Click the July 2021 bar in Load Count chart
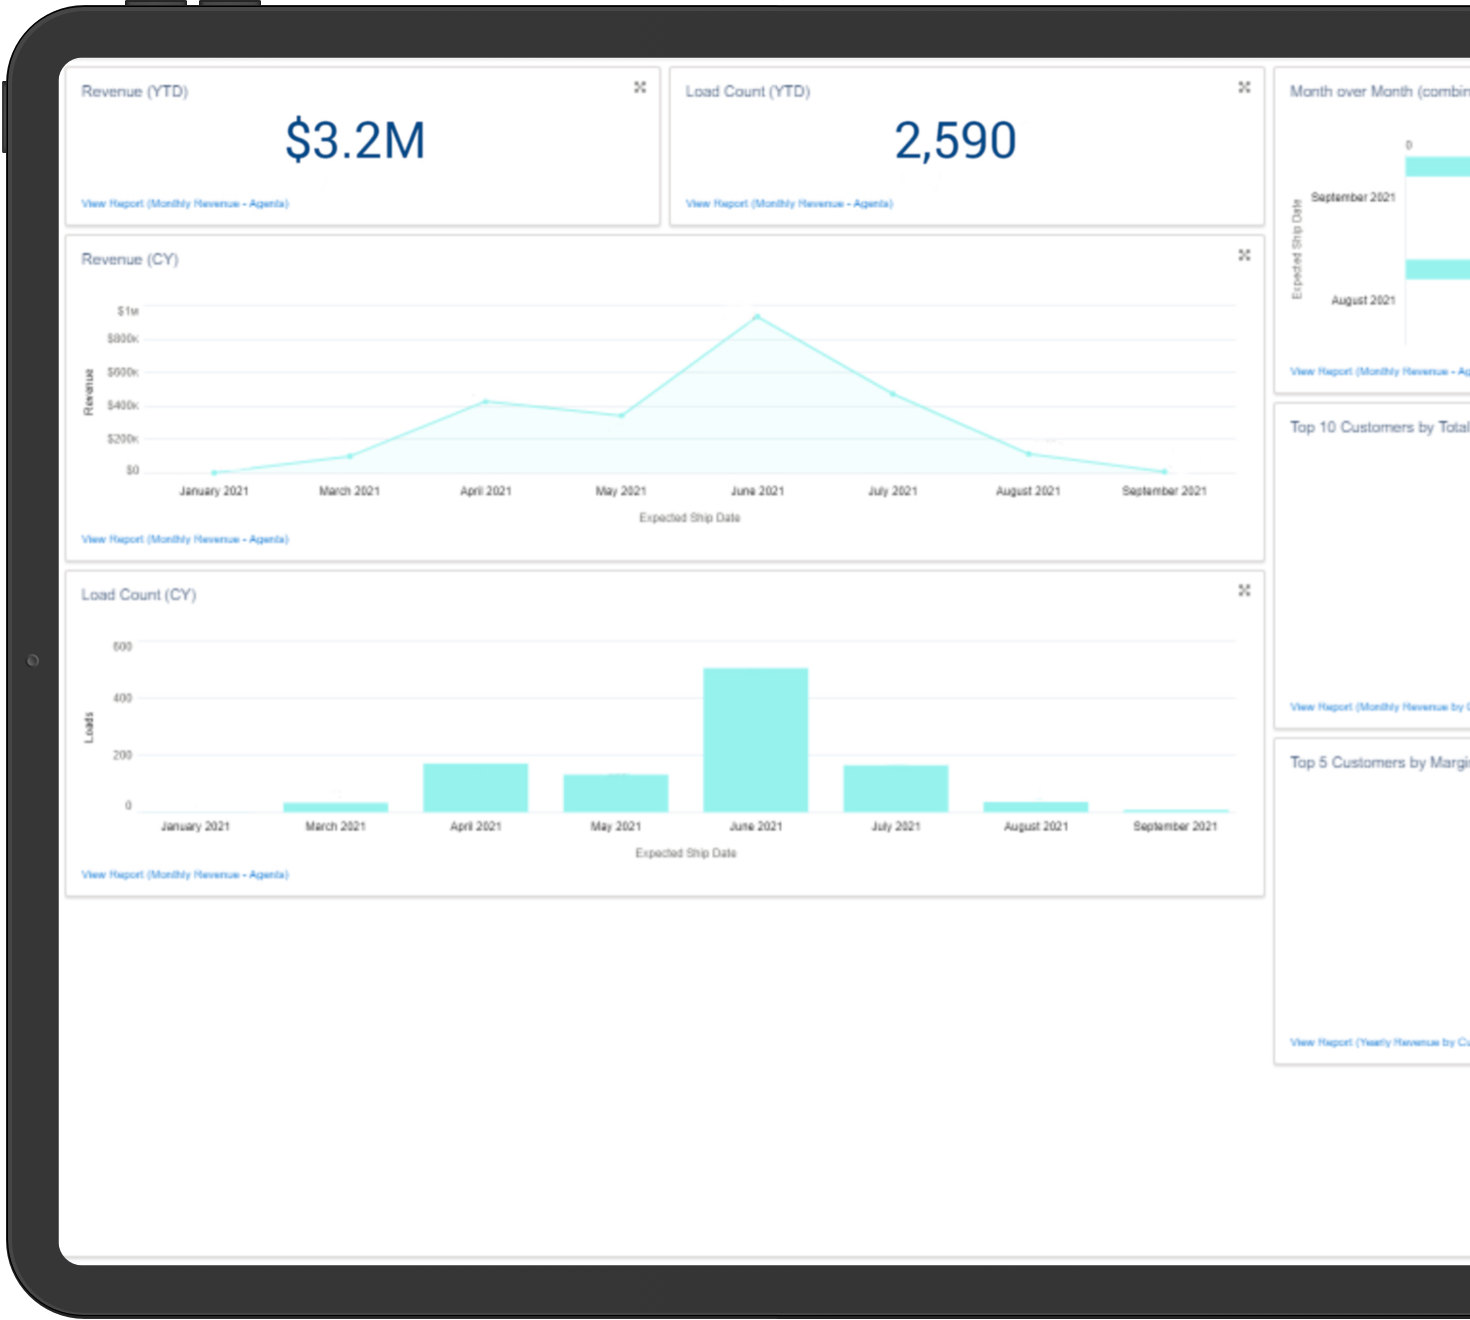The width and height of the screenshot is (1470, 1320). pos(895,789)
